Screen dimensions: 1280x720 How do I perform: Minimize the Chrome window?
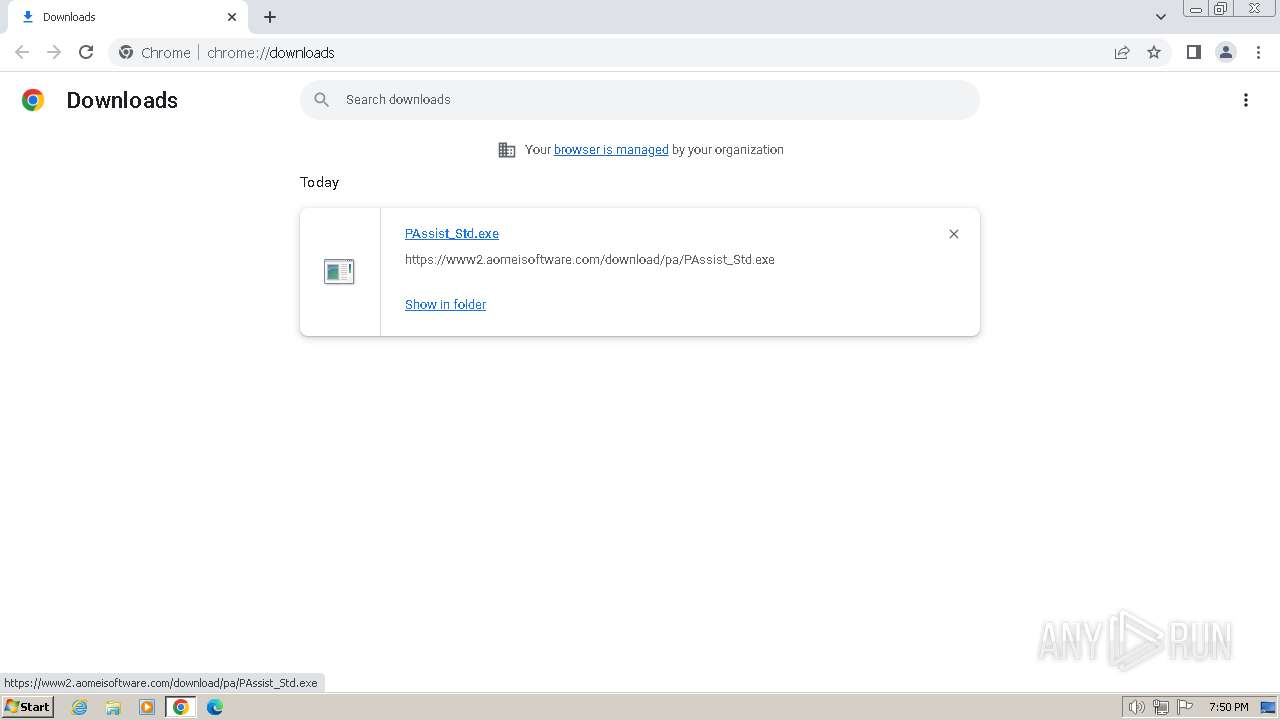click(x=1196, y=9)
